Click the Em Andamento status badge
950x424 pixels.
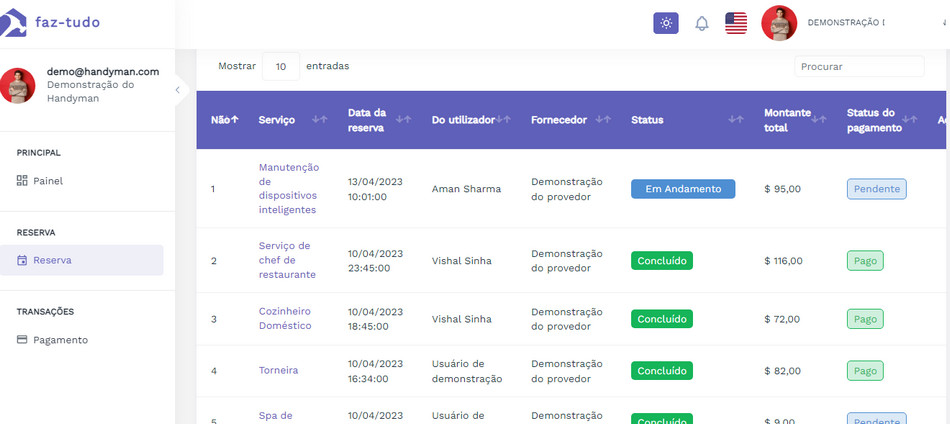pyautogui.click(x=683, y=189)
